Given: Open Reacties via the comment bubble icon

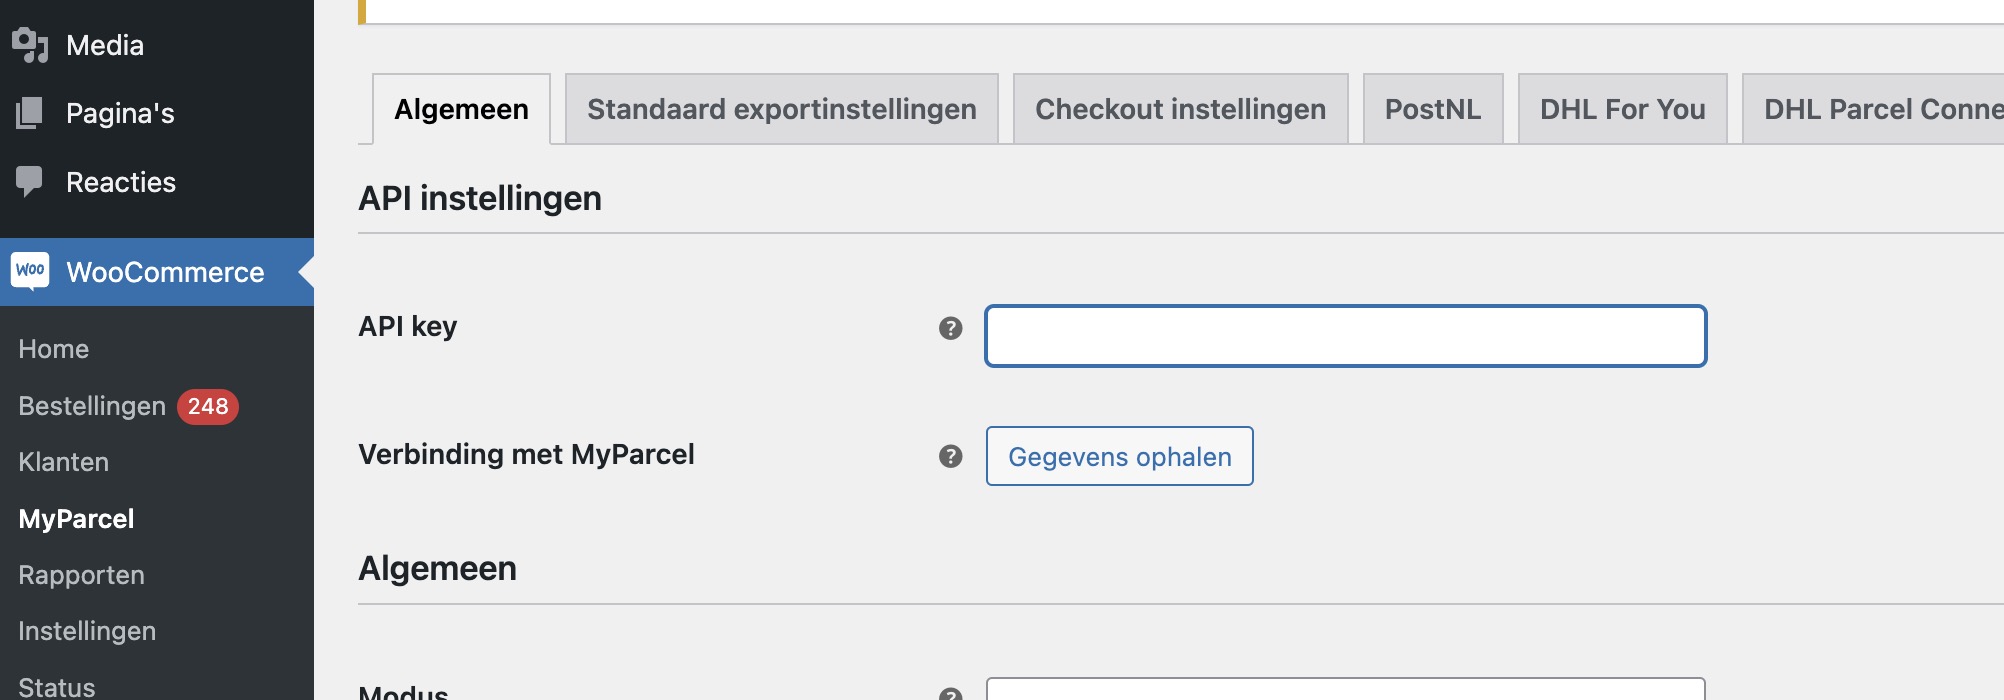Looking at the screenshot, I should pyautogui.click(x=30, y=181).
